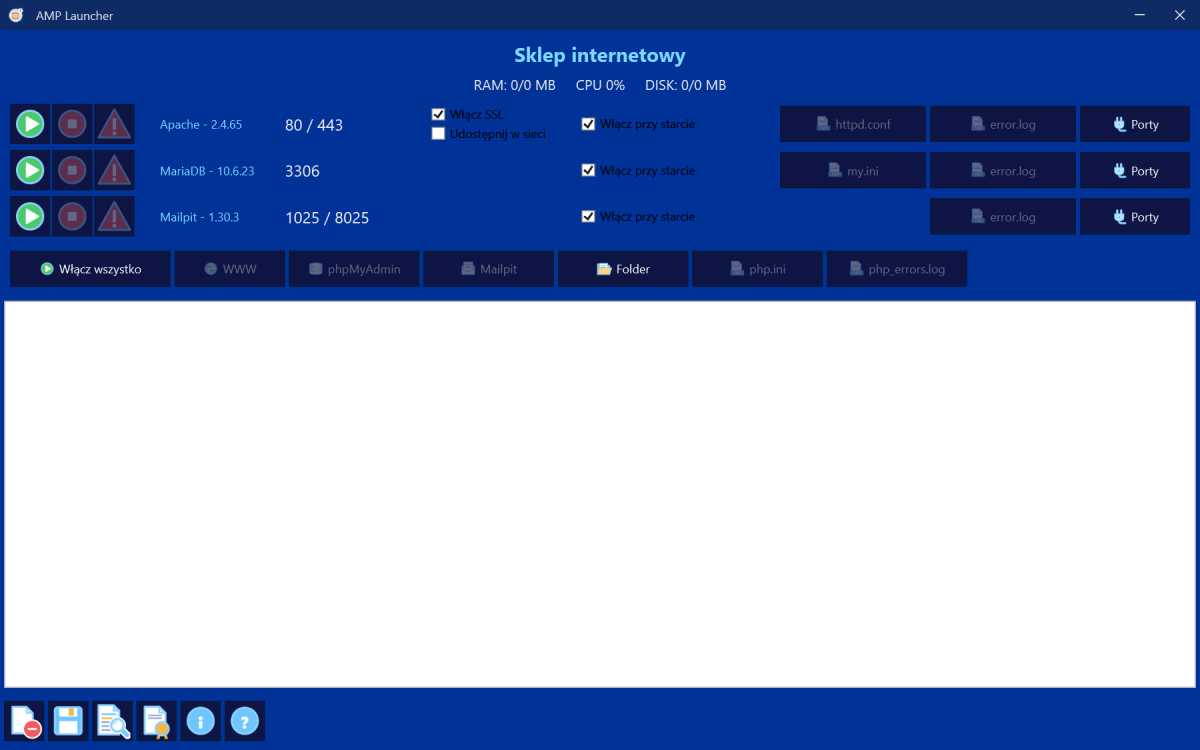Click MariaDB port 3306 text

pos(302,171)
